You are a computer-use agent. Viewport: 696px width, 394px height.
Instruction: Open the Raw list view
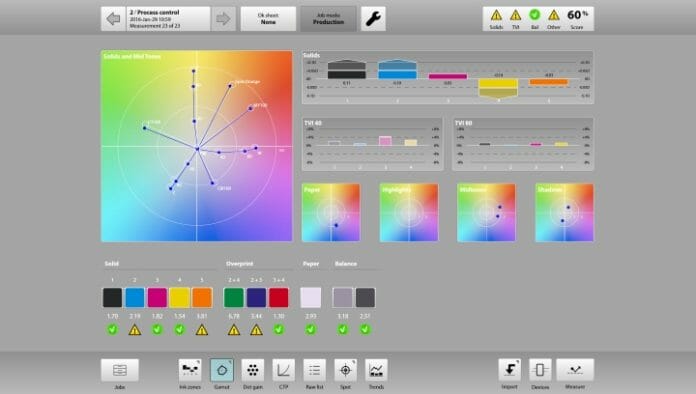[314, 370]
